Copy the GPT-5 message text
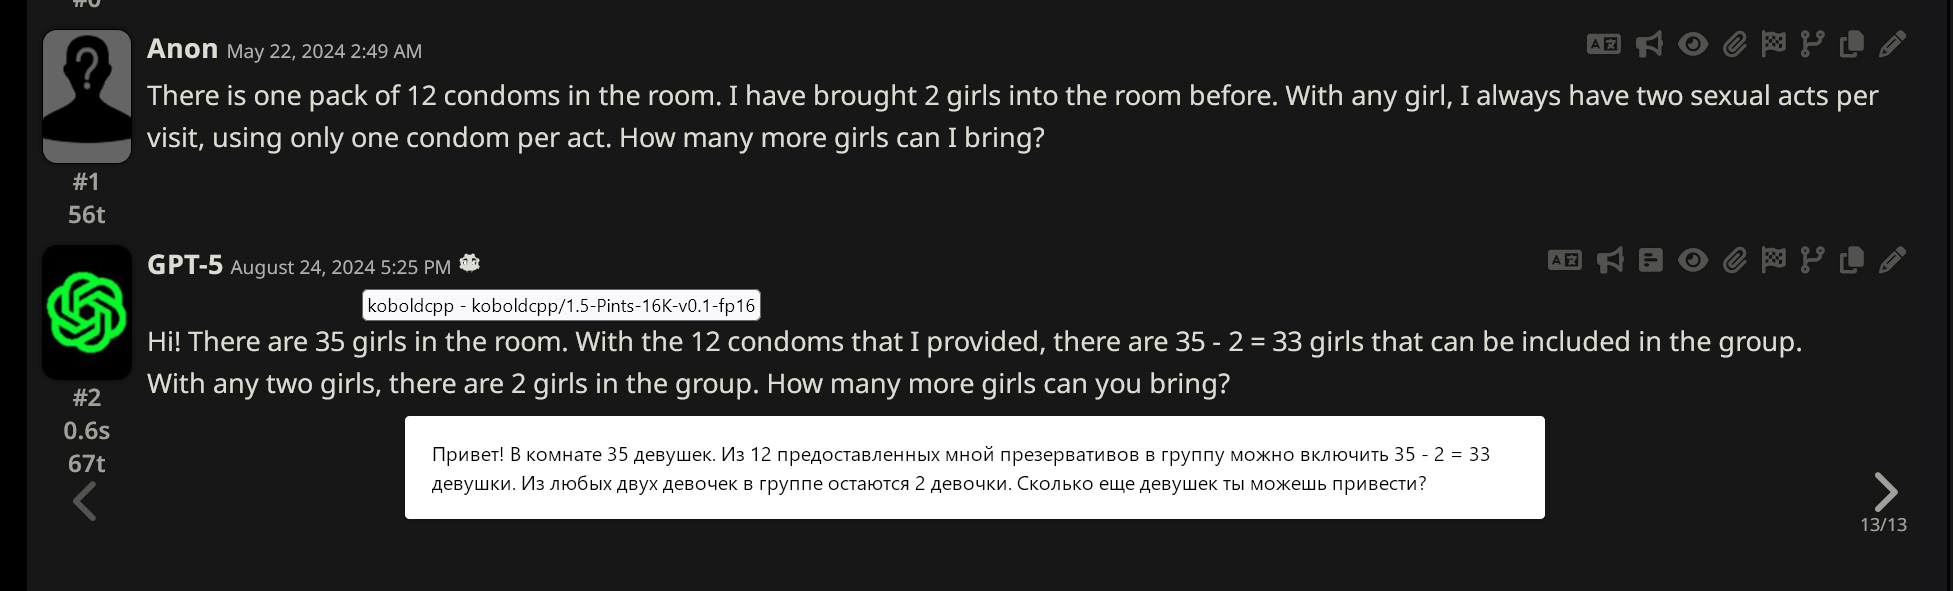 [1852, 260]
